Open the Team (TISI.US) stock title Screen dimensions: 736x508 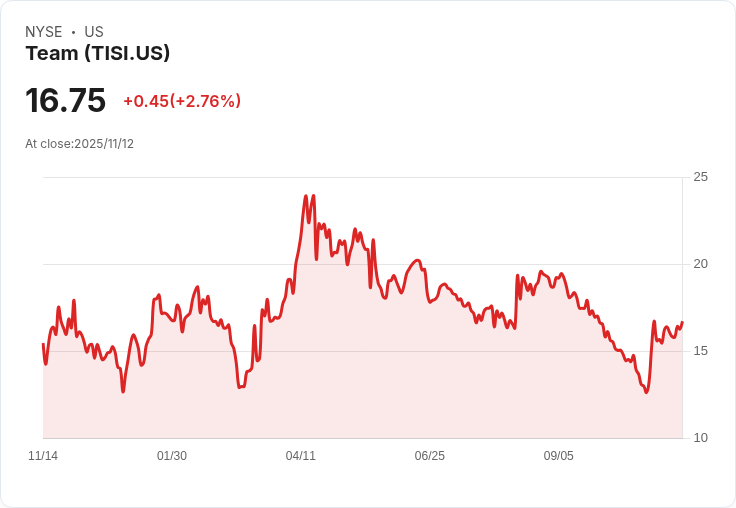tap(98, 54)
